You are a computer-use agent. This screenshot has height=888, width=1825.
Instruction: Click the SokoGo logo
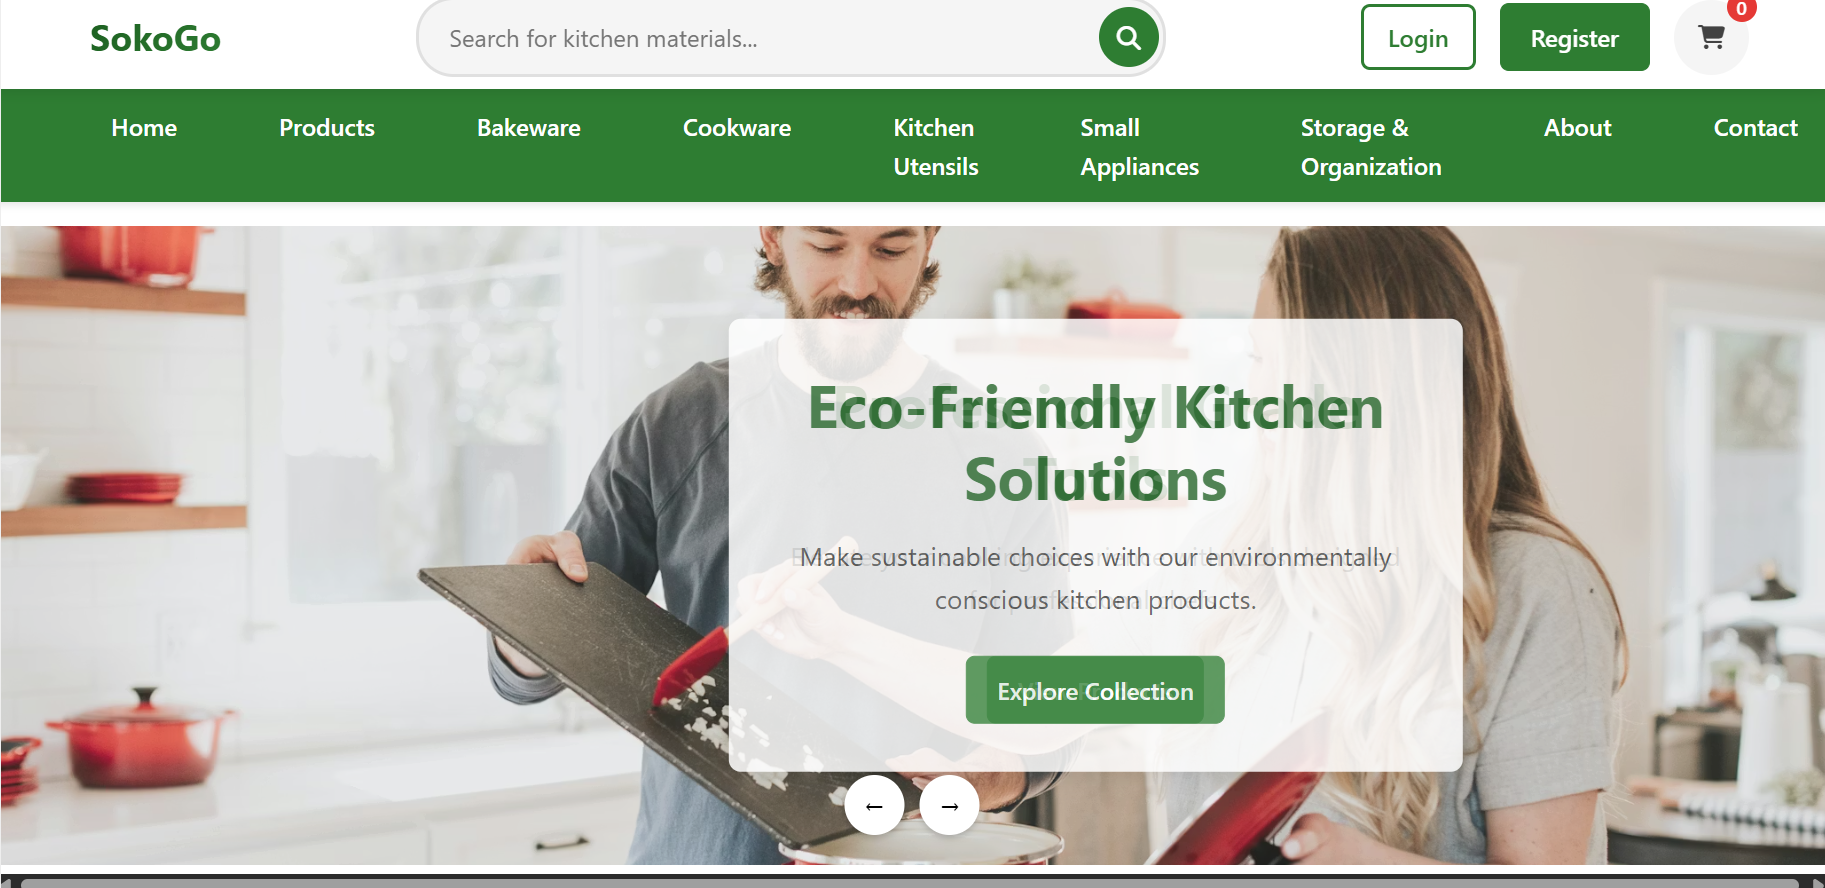tap(155, 38)
